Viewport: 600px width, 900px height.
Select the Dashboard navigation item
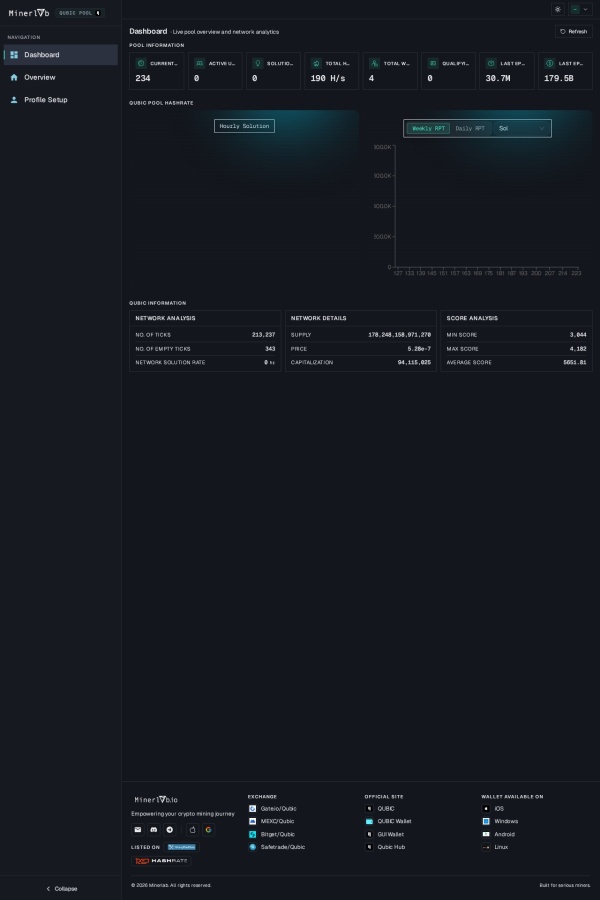coord(61,55)
